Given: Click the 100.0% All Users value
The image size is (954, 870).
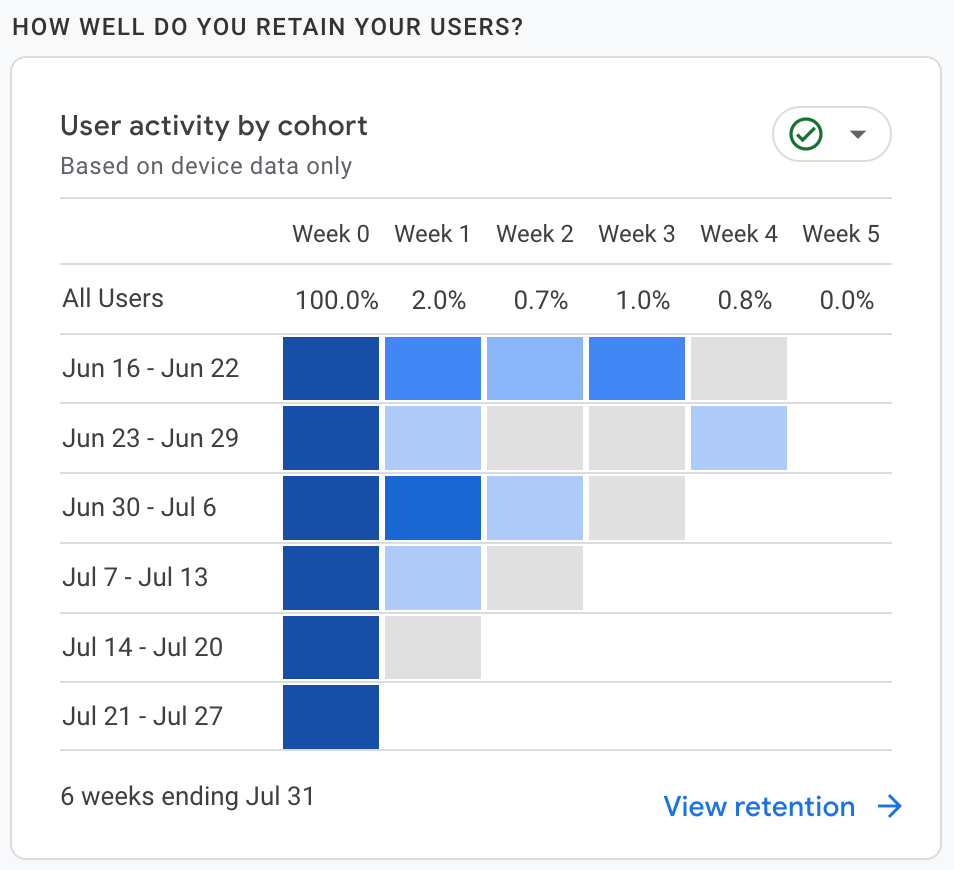Looking at the screenshot, I should click(337, 300).
